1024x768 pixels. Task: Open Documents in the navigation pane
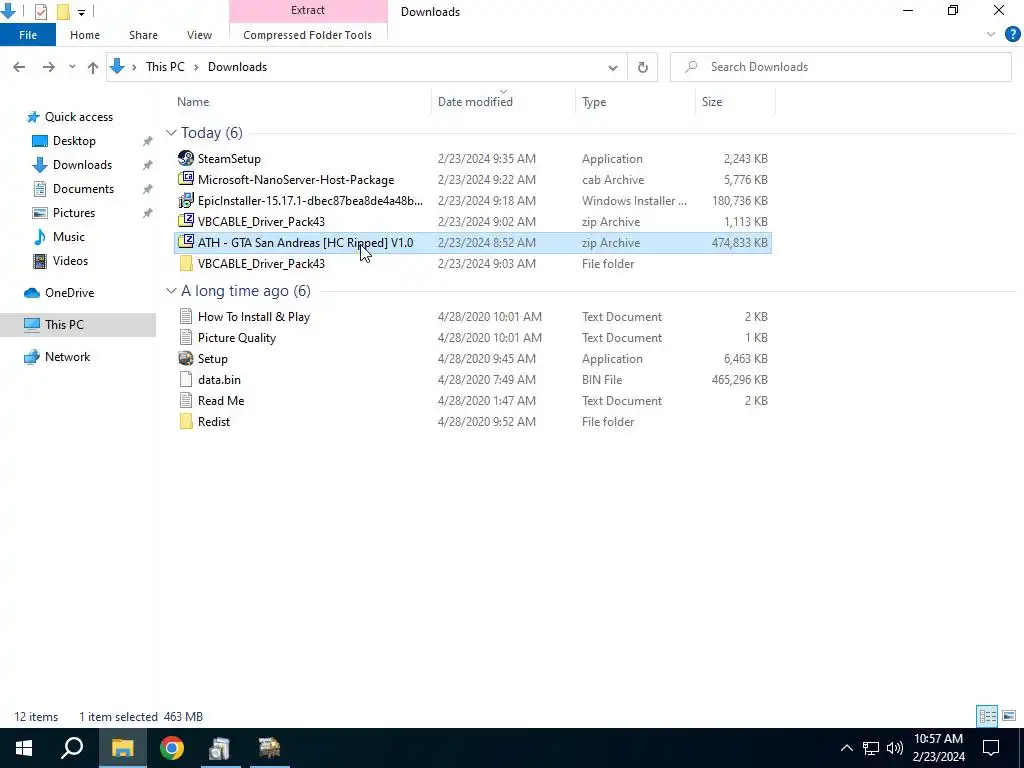coord(83,189)
